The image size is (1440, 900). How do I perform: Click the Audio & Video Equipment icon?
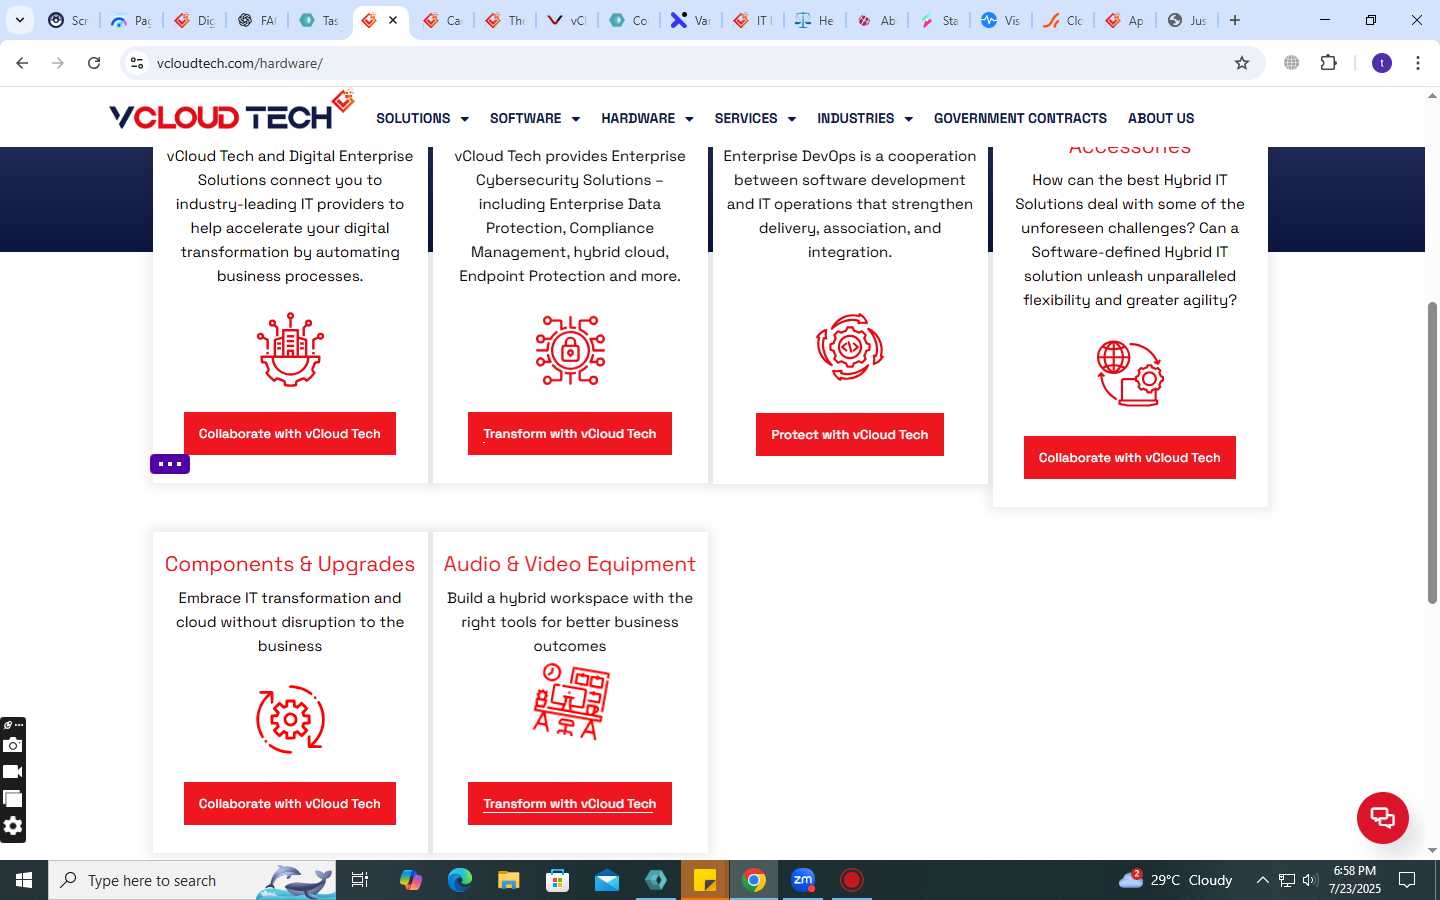point(570,702)
